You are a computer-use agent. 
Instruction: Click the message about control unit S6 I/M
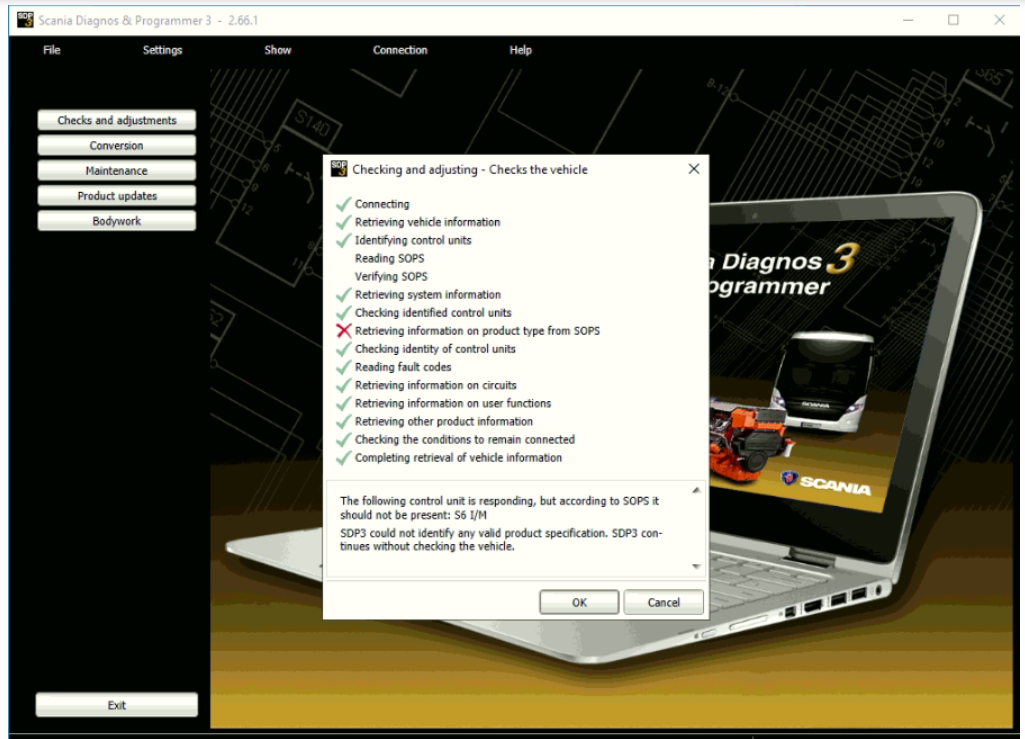point(499,508)
